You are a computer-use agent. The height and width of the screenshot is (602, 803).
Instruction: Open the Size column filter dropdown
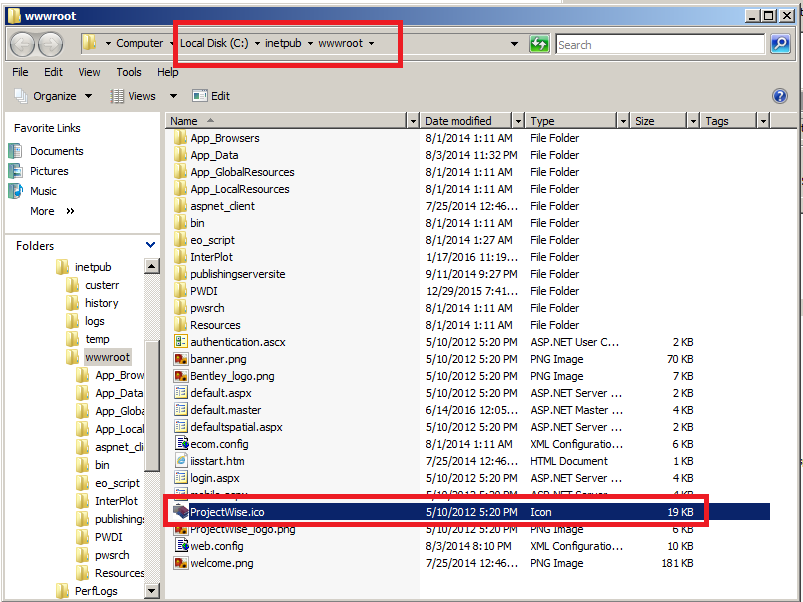coord(693,121)
